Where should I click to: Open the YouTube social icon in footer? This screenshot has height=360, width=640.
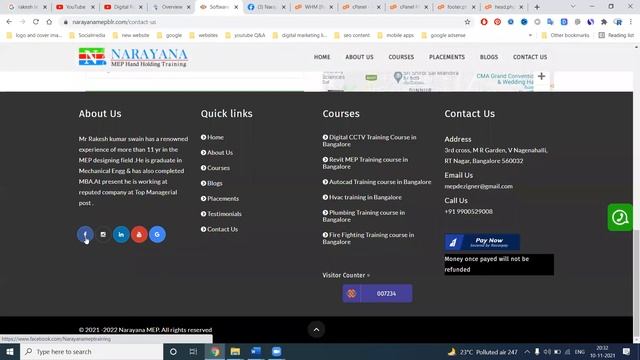(x=139, y=234)
